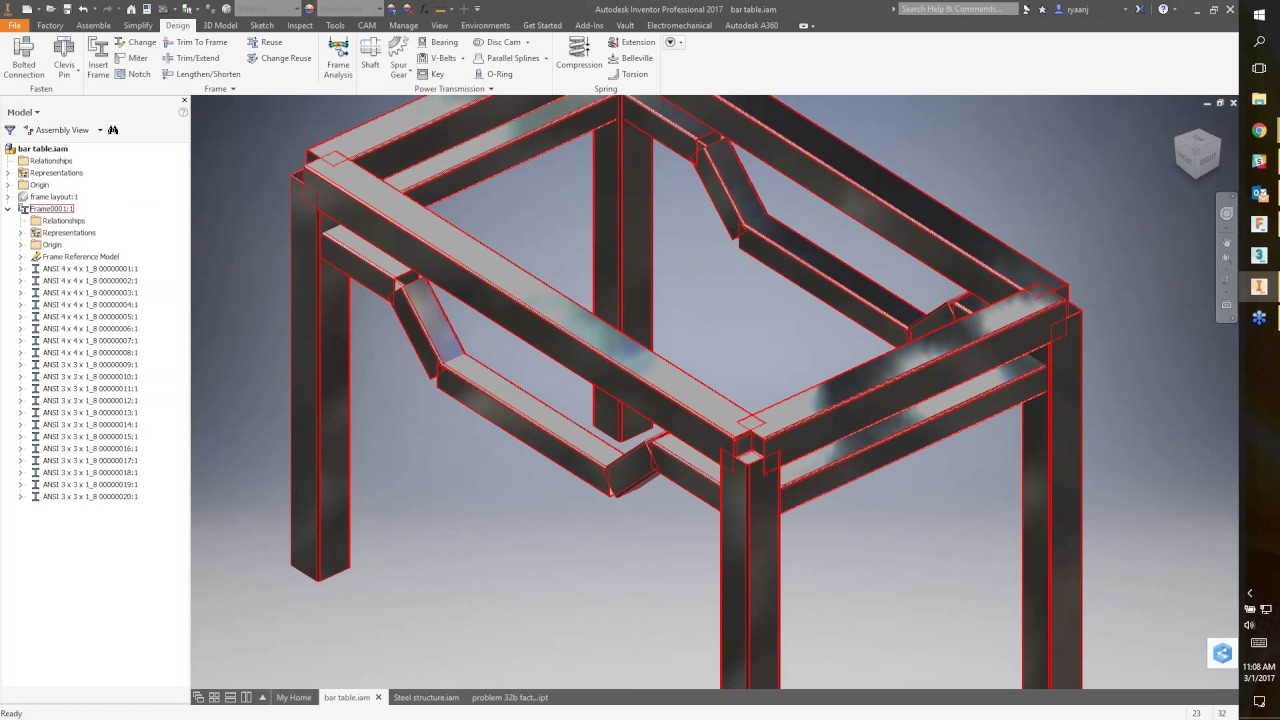Launch Frame Analysis
1280x720 pixels.
click(338, 58)
